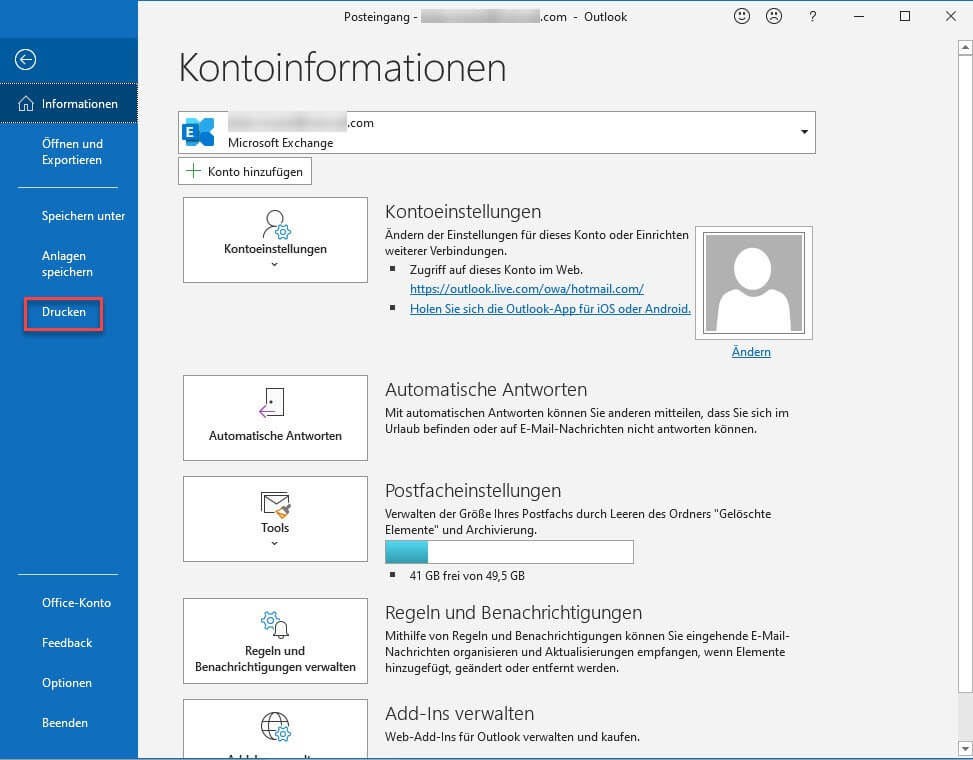Click the Ändern link under the photo
Screen dimensions: 973x760
coord(751,352)
